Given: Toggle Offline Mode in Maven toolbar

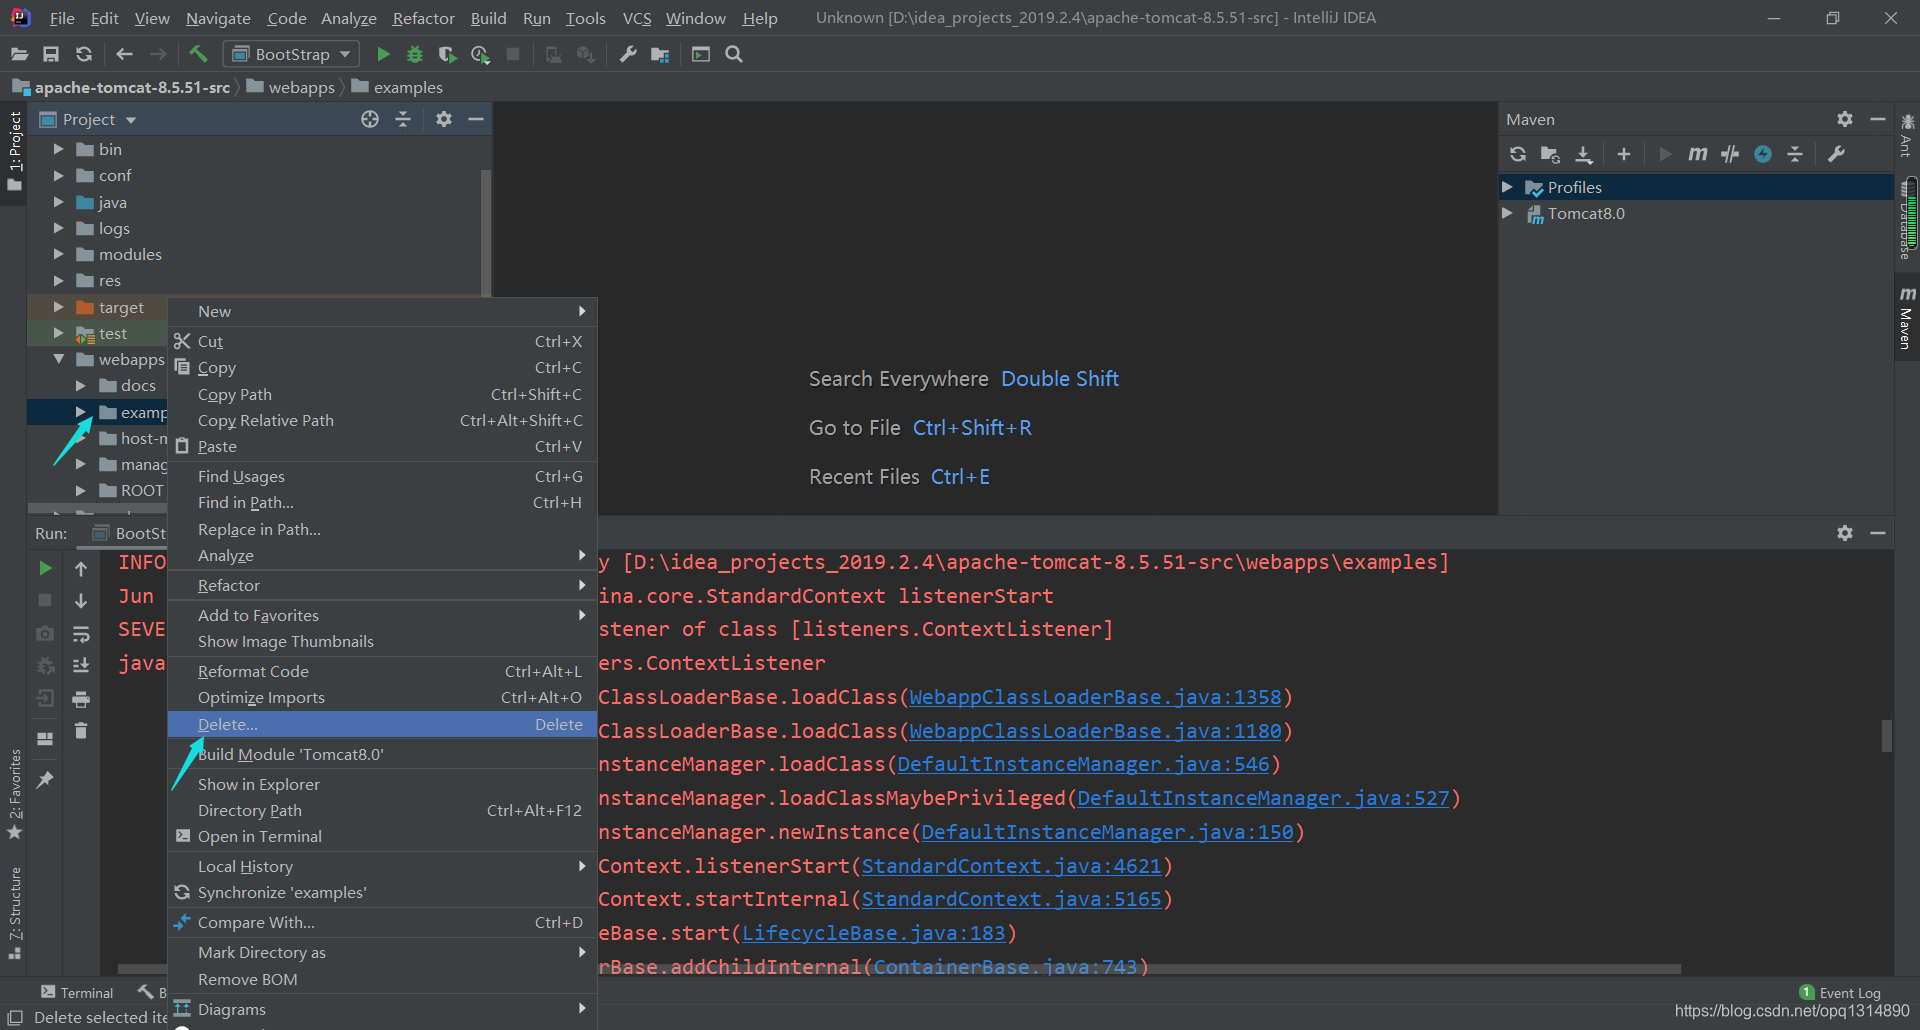Looking at the screenshot, I should [1730, 154].
